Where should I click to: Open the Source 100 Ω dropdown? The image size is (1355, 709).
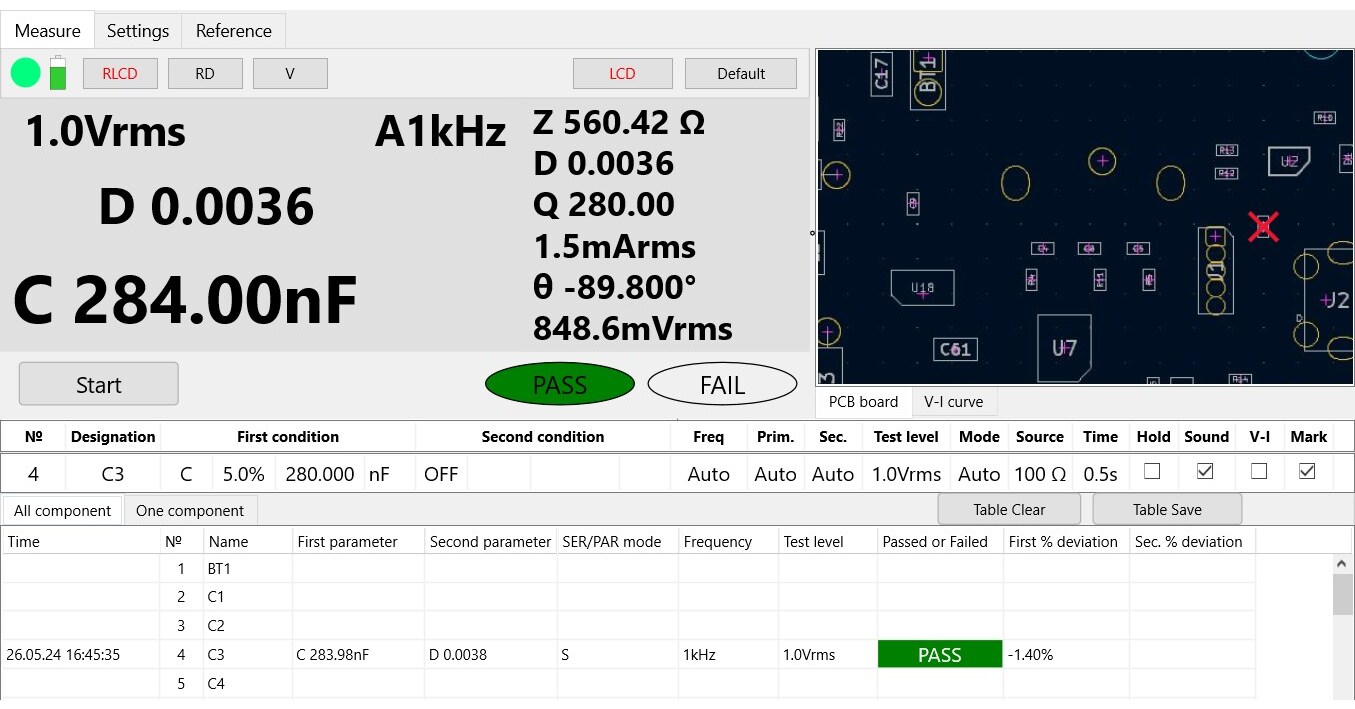pyautogui.click(x=1040, y=474)
